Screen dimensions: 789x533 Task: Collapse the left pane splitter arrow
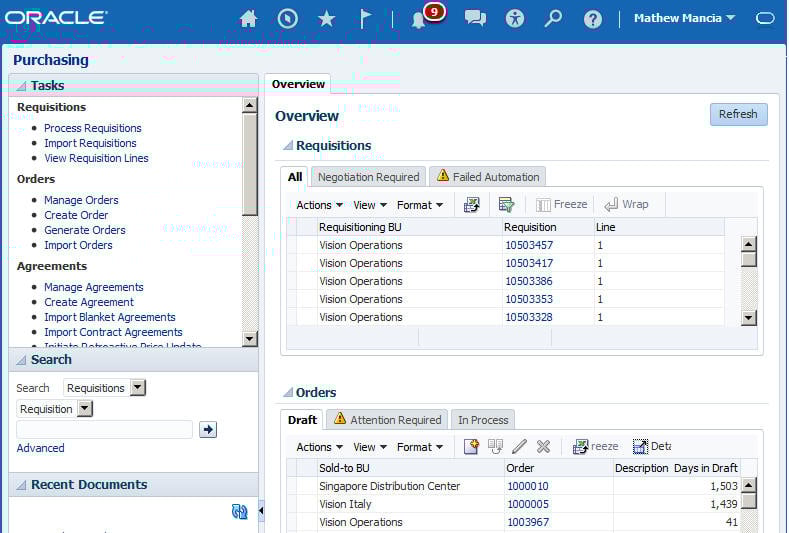(261, 510)
